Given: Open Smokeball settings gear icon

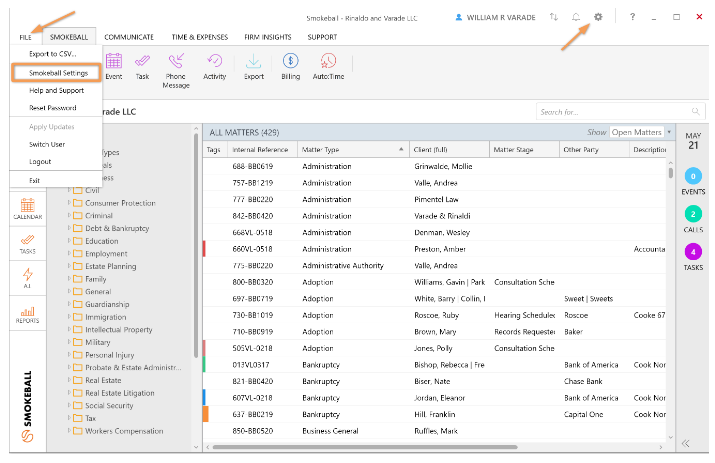Looking at the screenshot, I should (x=598, y=17).
